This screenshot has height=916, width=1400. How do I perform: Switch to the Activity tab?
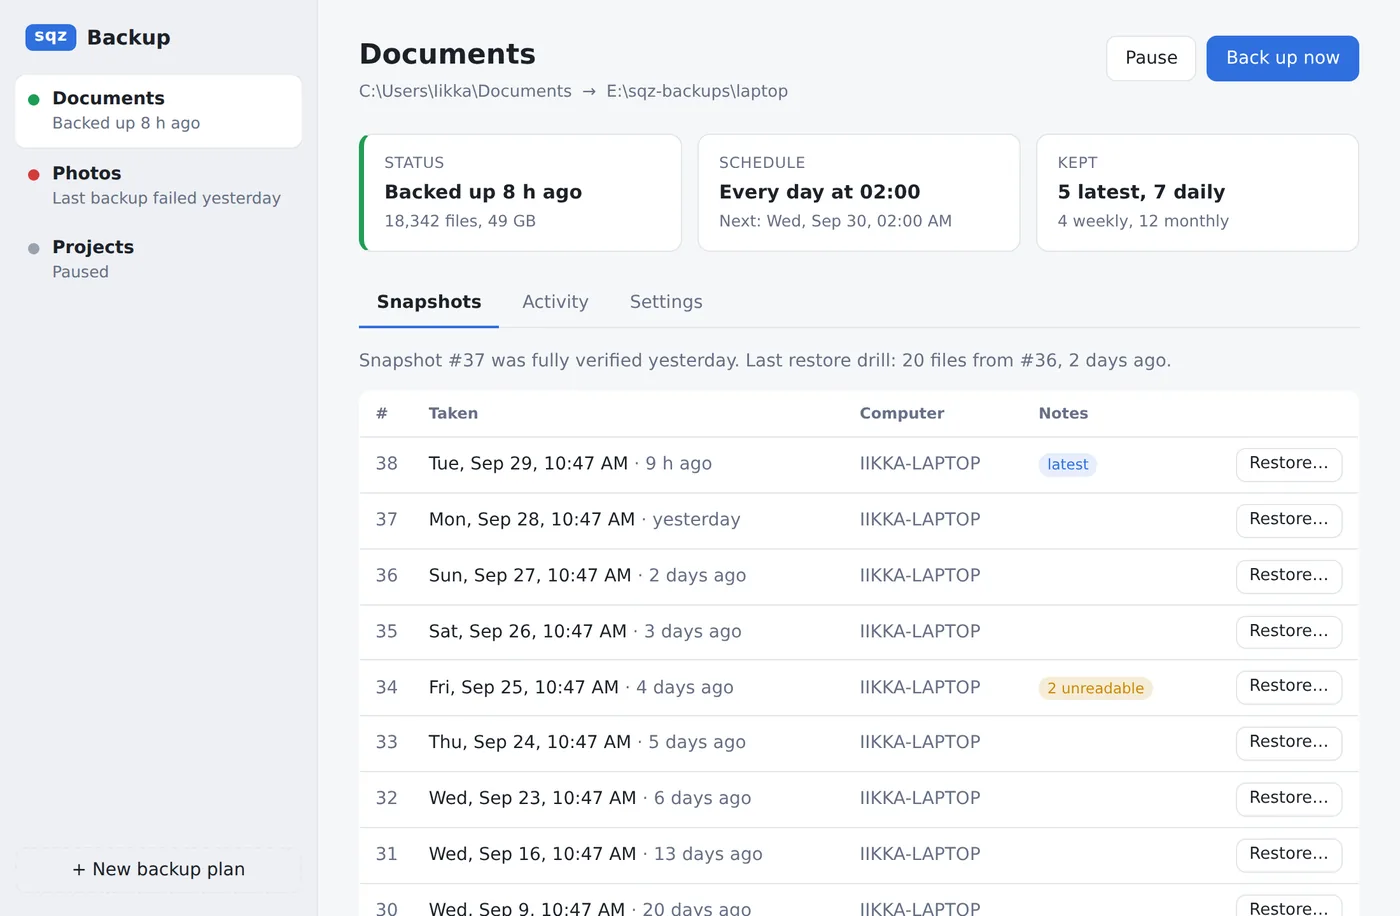click(x=555, y=302)
